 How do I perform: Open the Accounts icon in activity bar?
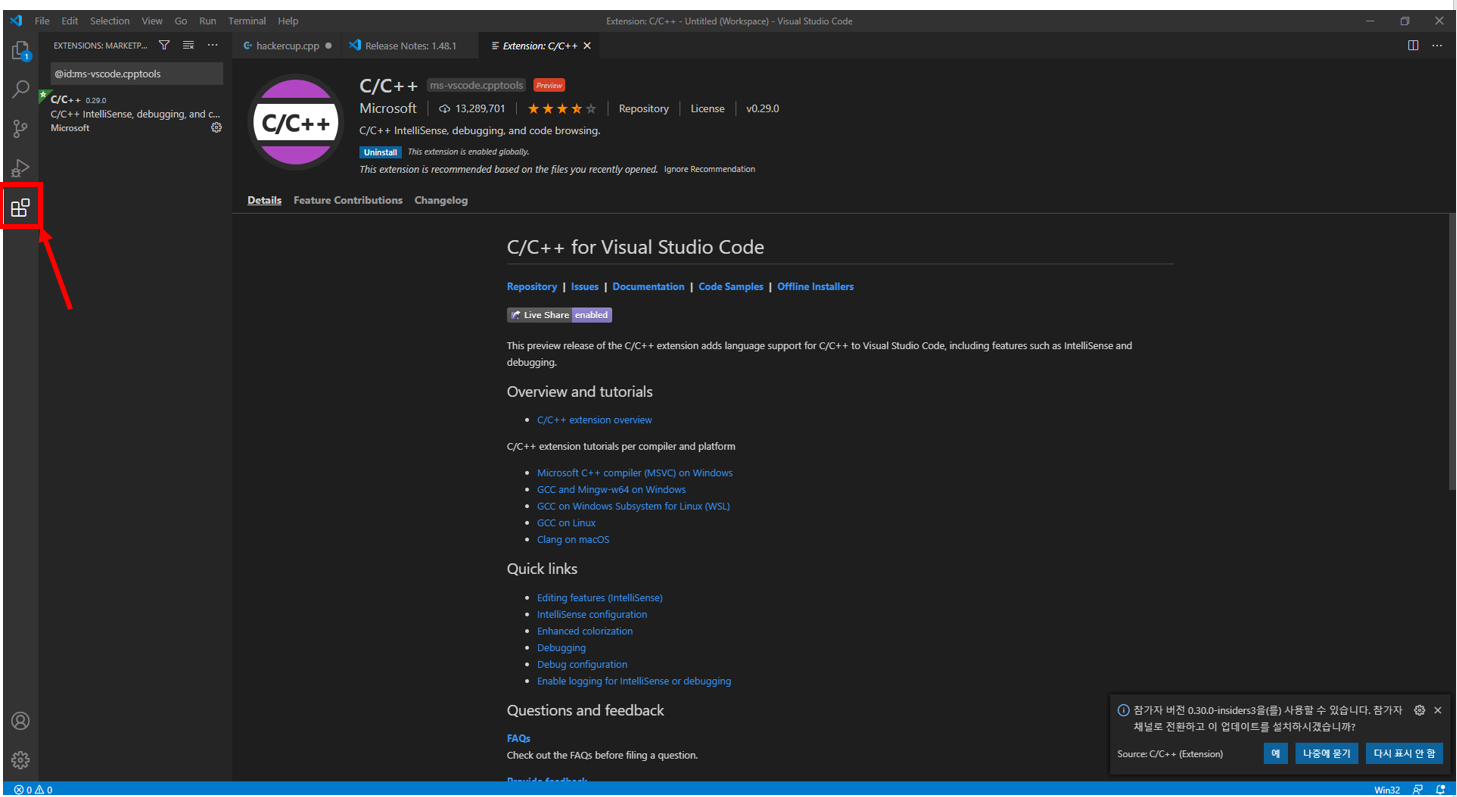point(20,721)
